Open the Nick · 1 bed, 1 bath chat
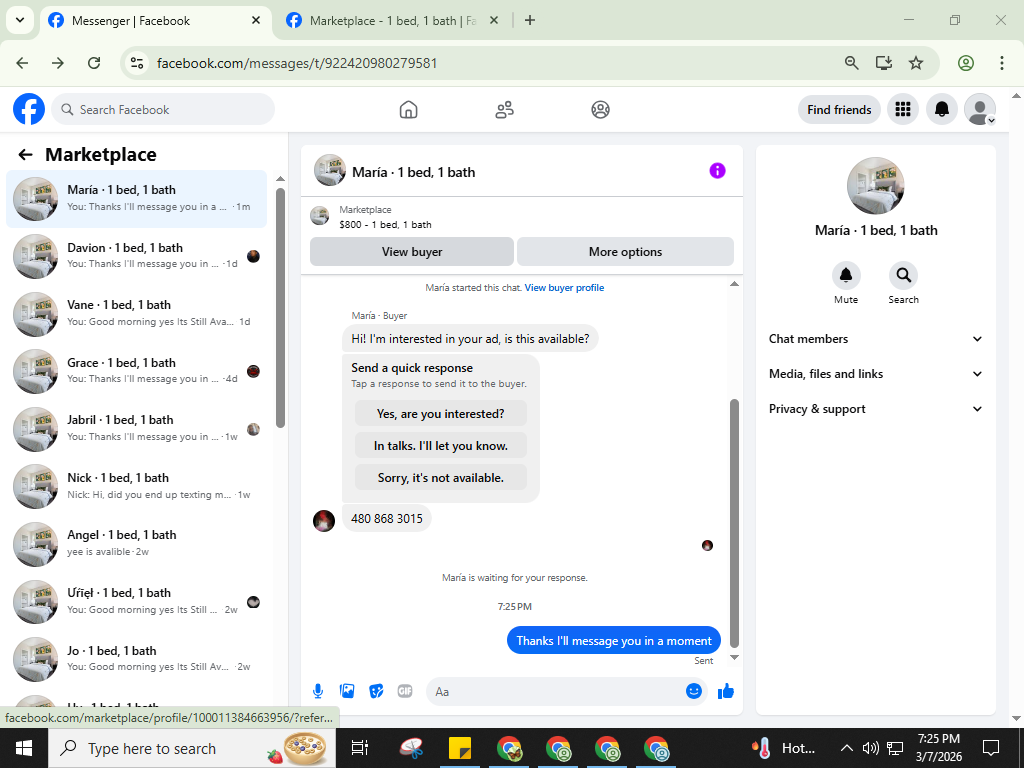Viewport: 1024px width, 768px height. point(136,486)
